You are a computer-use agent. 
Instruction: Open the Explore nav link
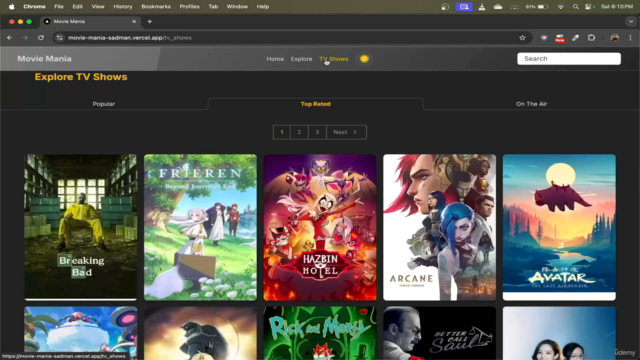(301, 59)
